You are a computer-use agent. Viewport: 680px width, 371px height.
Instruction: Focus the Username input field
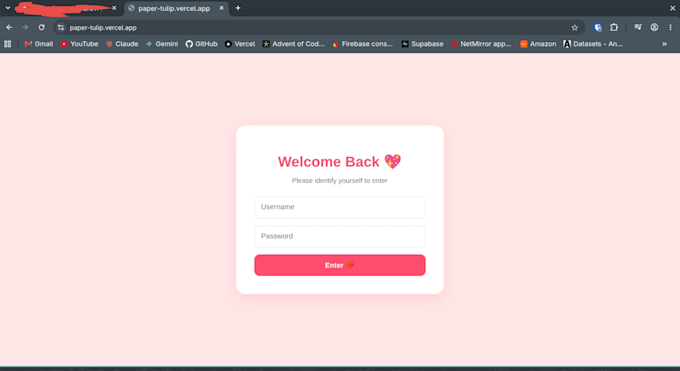pos(340,207)
